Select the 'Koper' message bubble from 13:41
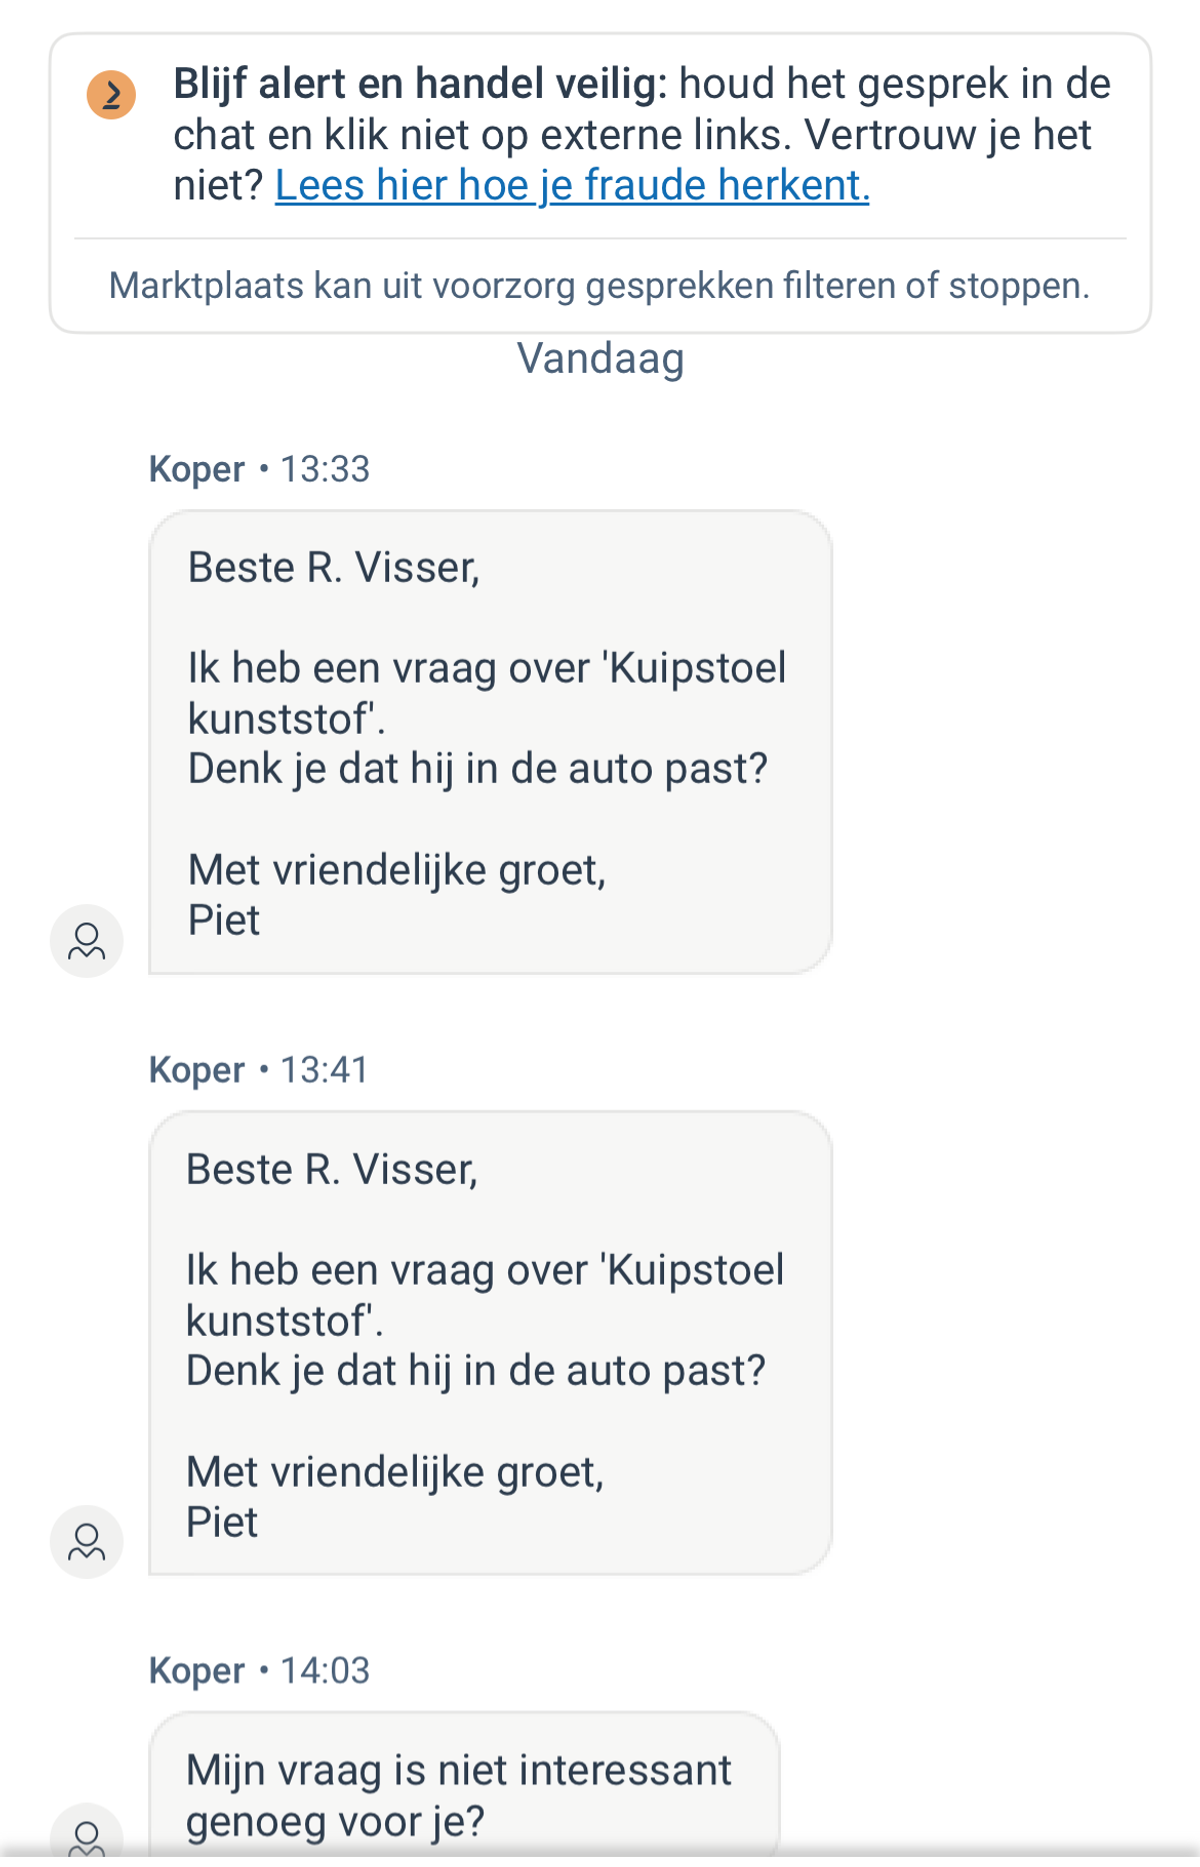This screenshot has width=1200, height=1867. (x=490, y=1342)
